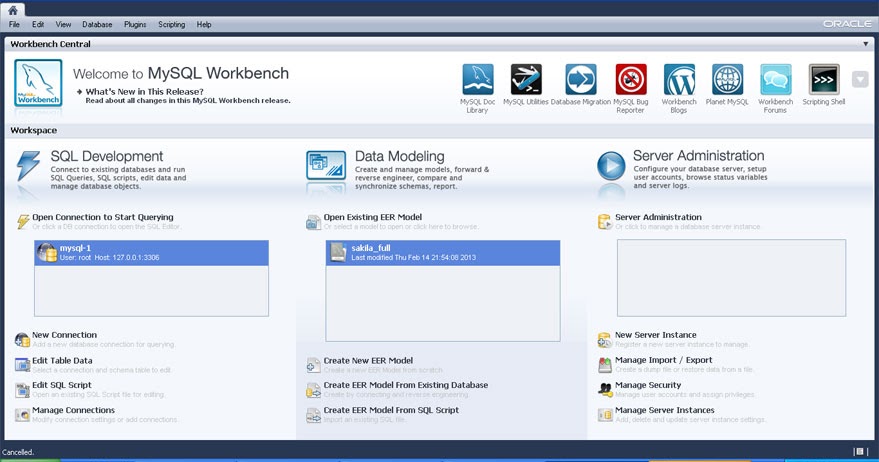Viewport: 879px width, 462px height.
Task: Click the Open Existing EER Model icon
Action: [x=313, y=222]
